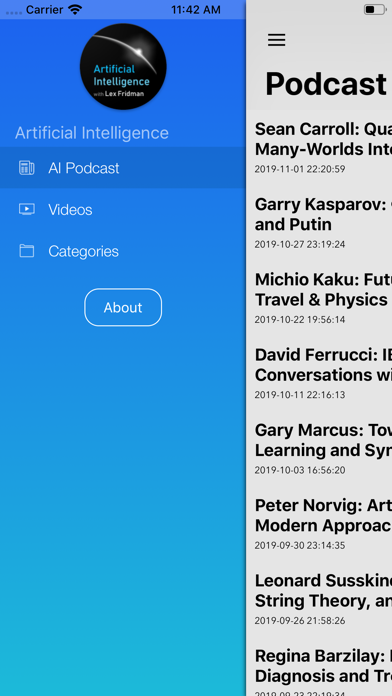Tap the Artificial Intelligence podcast logo

(123, 67)
